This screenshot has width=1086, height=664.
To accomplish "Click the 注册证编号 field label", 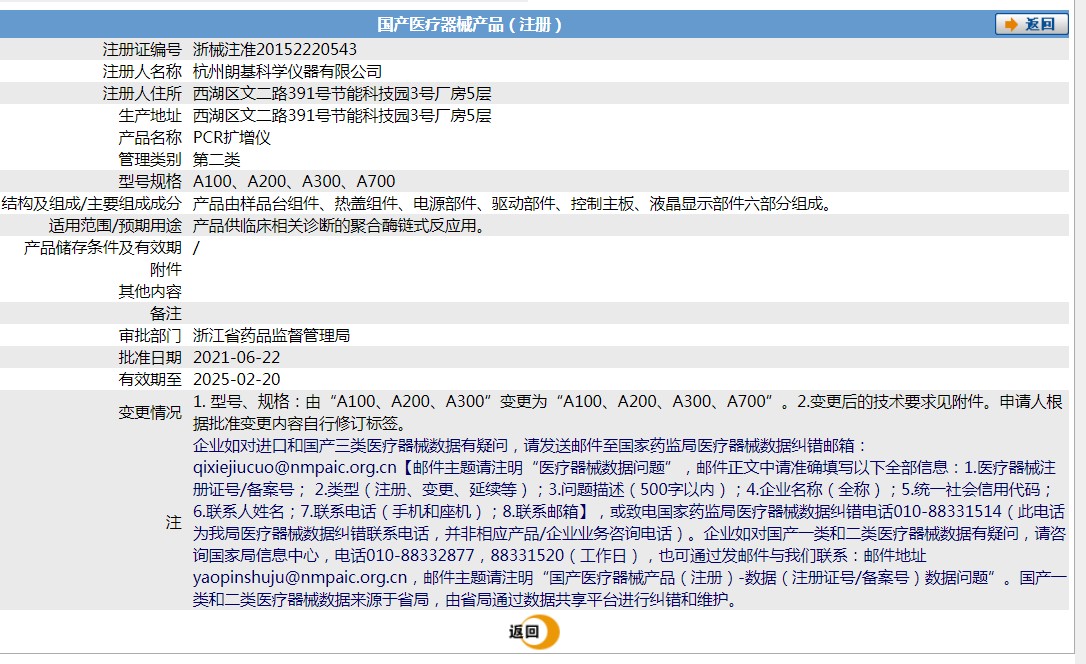I will click(x=142, y=49).
